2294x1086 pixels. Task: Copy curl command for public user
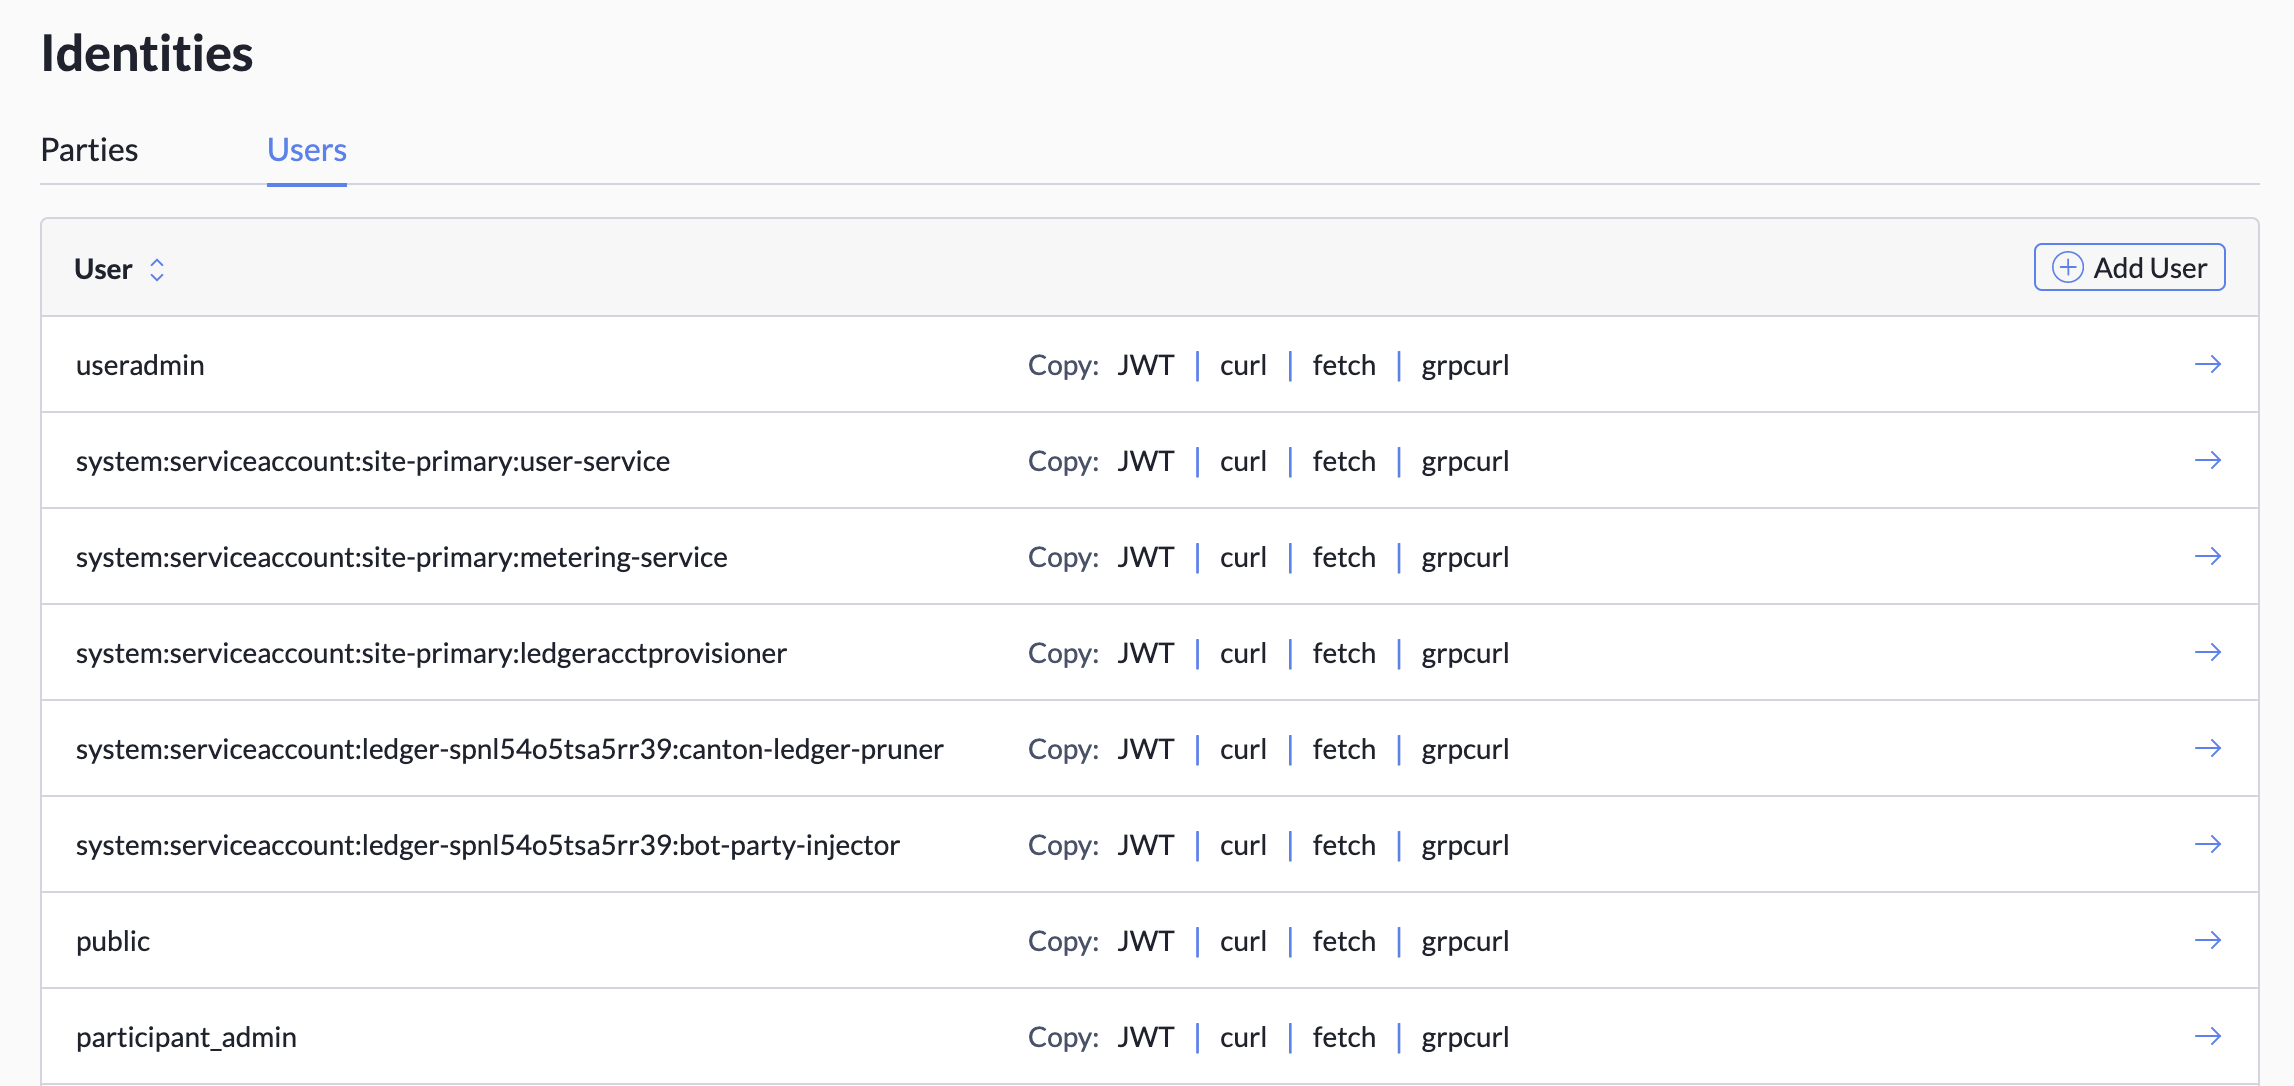1243,941
